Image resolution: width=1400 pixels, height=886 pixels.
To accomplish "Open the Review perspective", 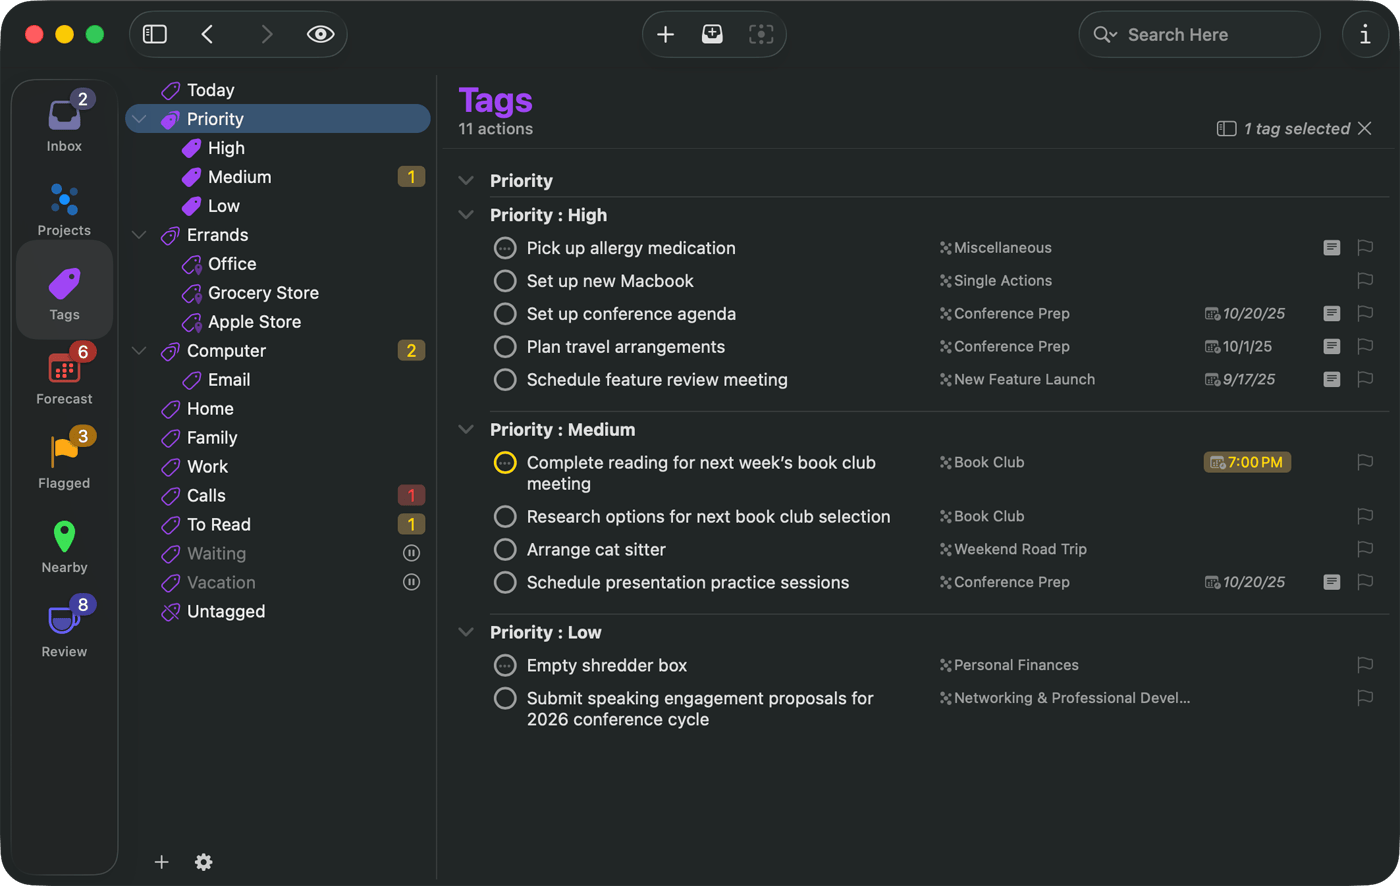I will (64, 628).
